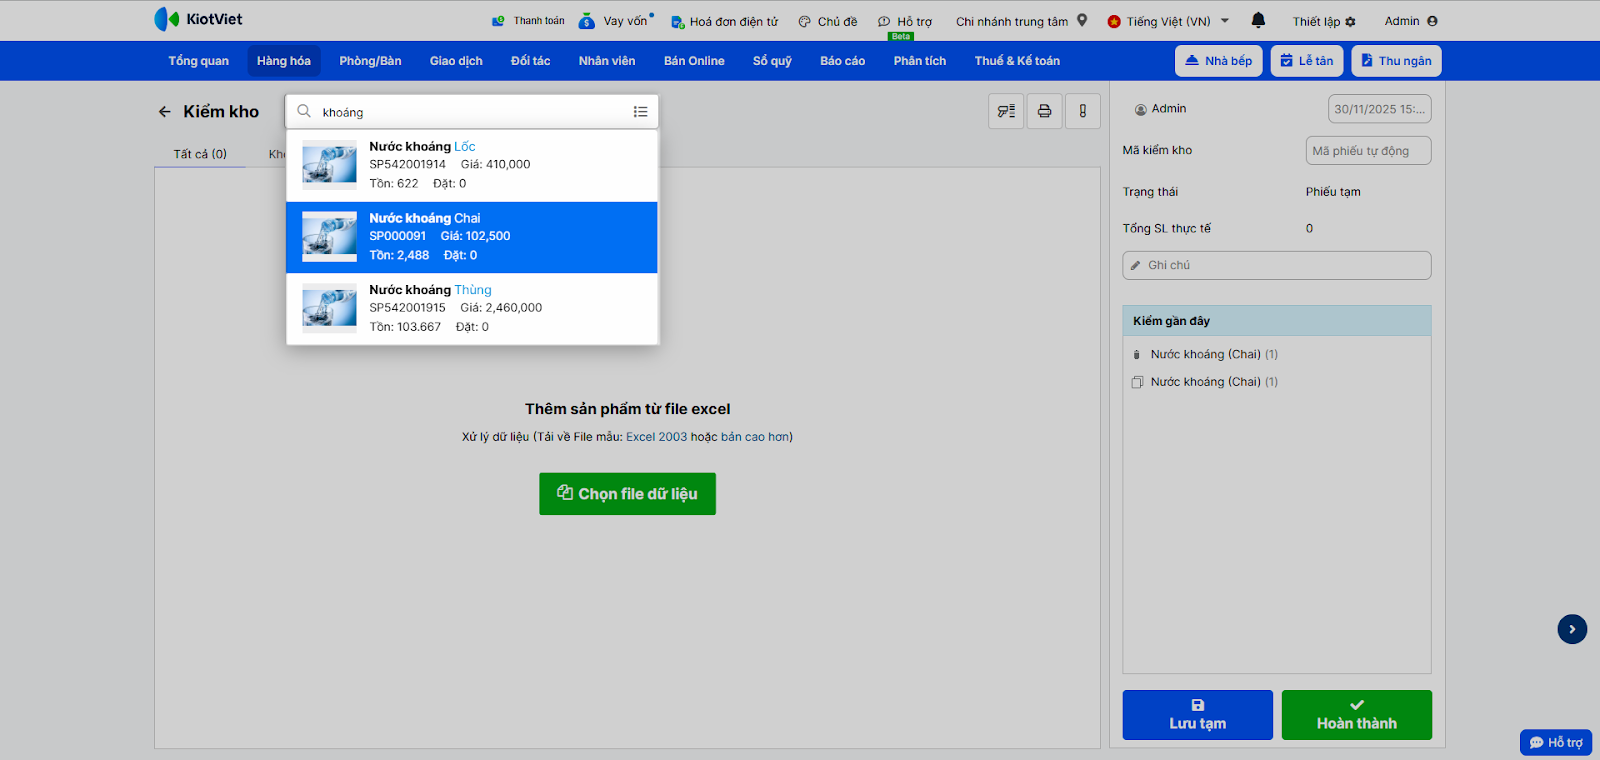Open the Thu ngân cashier screen
Image resolution: width=1600 pixels, height=760 pixels.
1396,61
